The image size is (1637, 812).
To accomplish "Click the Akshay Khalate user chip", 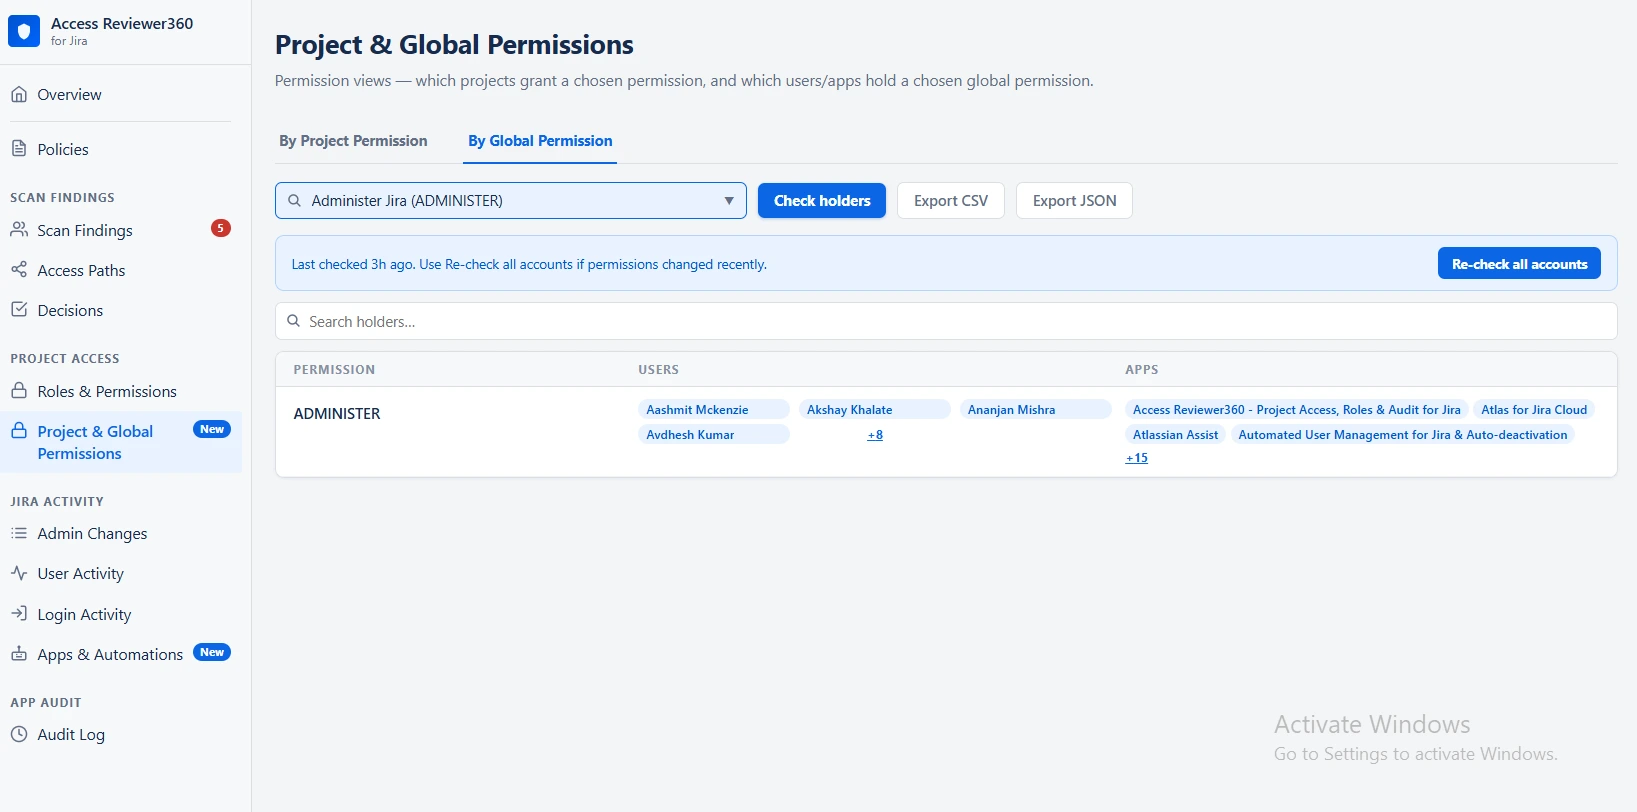I will coord(874,409).
